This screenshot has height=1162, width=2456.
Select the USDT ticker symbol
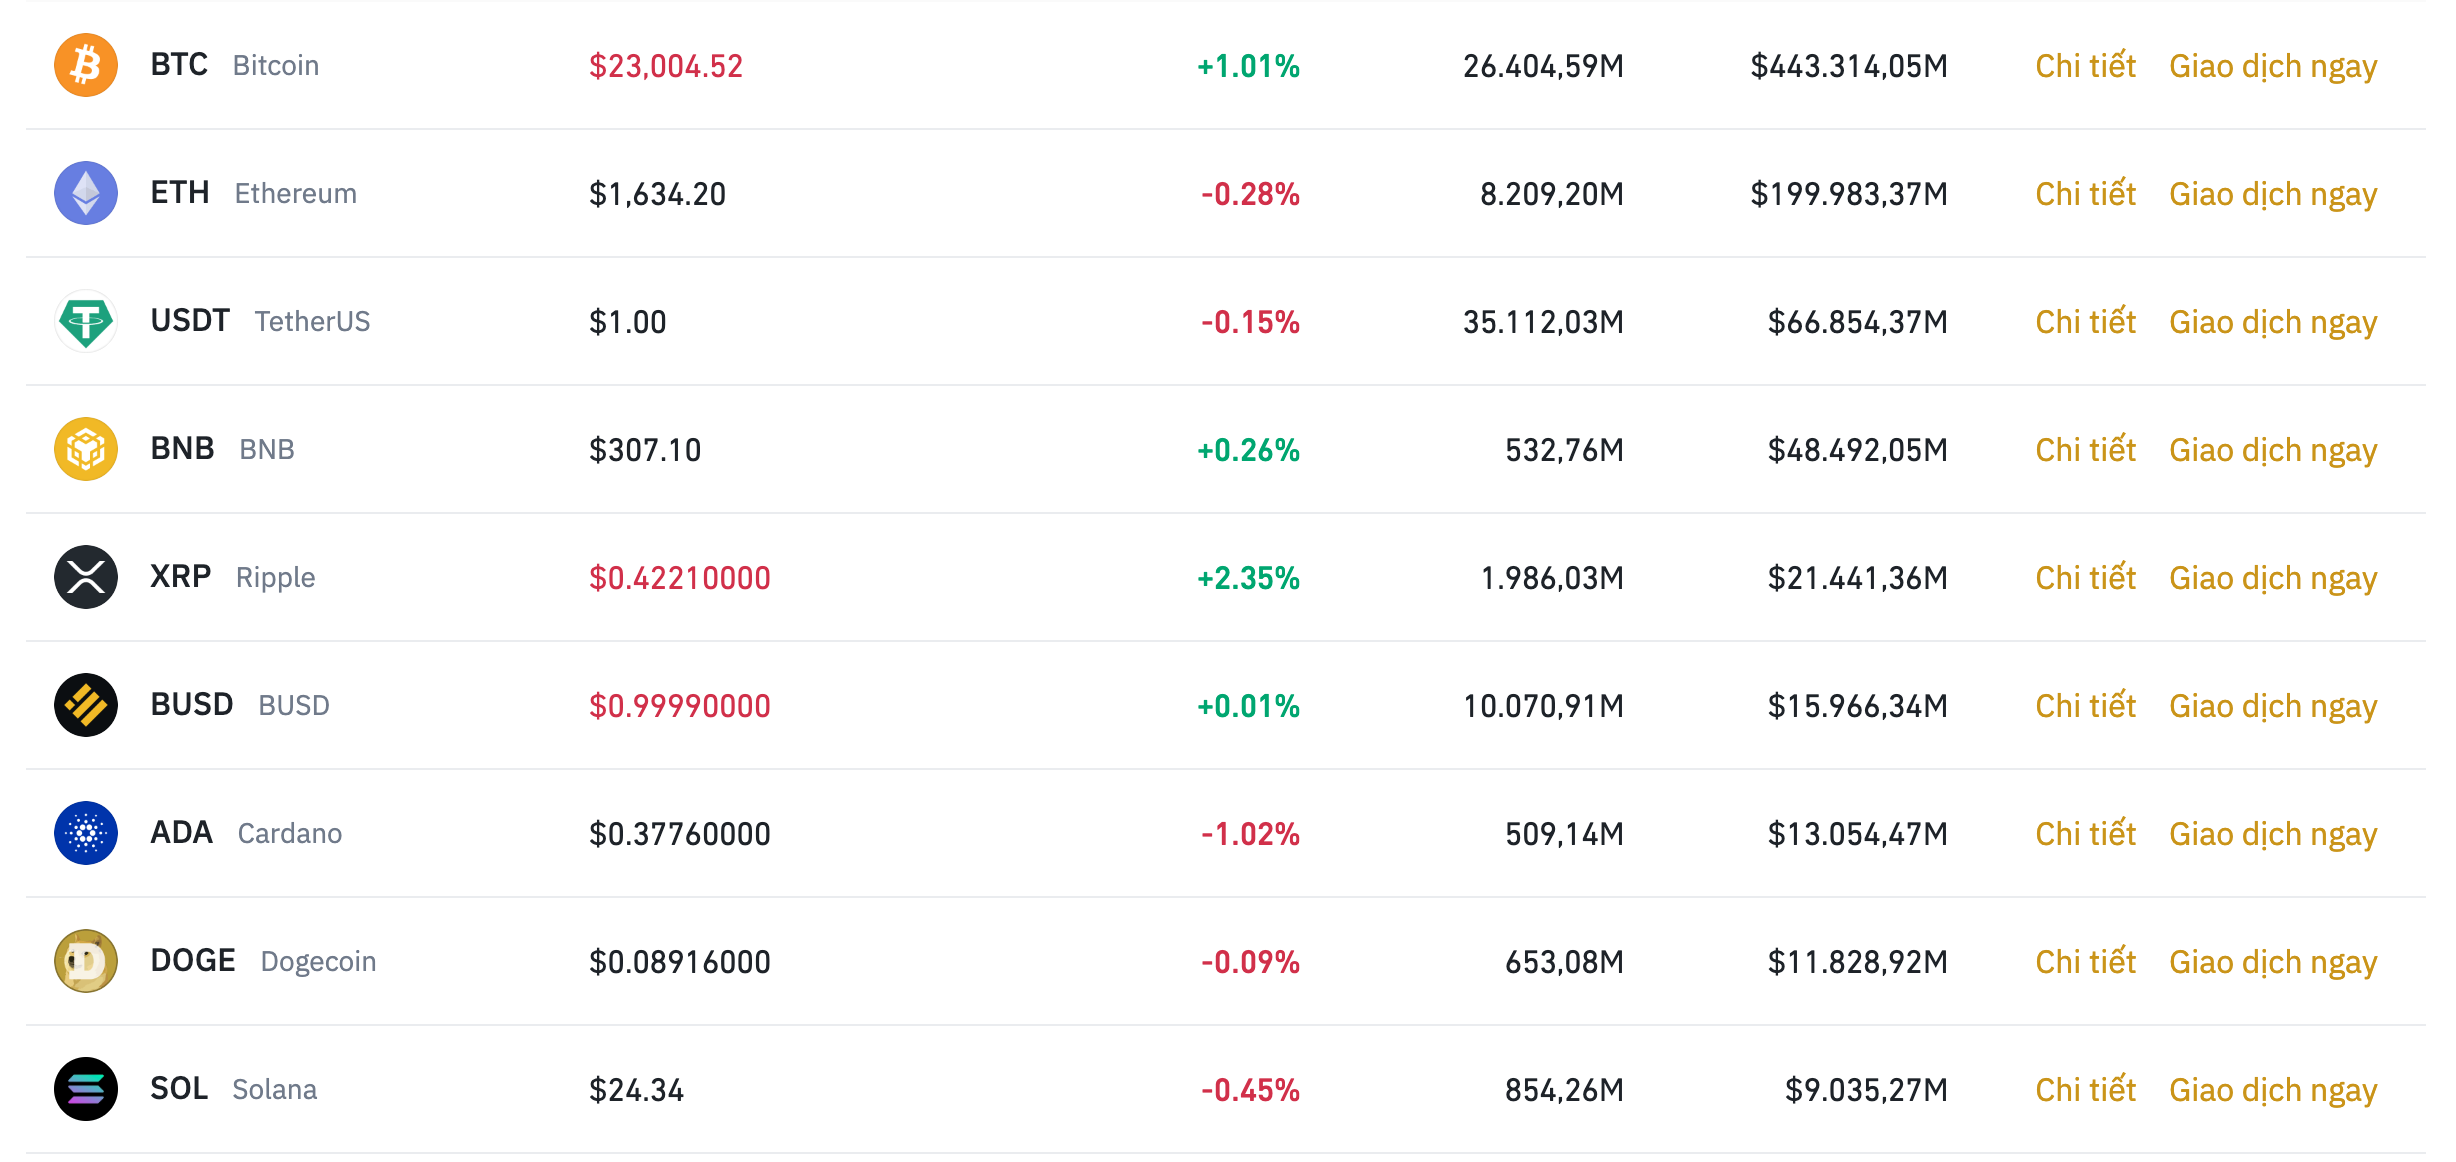[190, 321]
